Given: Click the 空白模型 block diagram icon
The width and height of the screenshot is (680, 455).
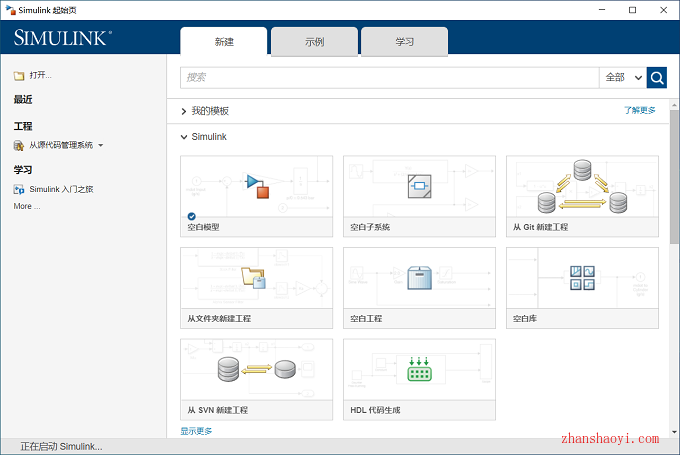Looking at the screenshot, I should 258,186.
